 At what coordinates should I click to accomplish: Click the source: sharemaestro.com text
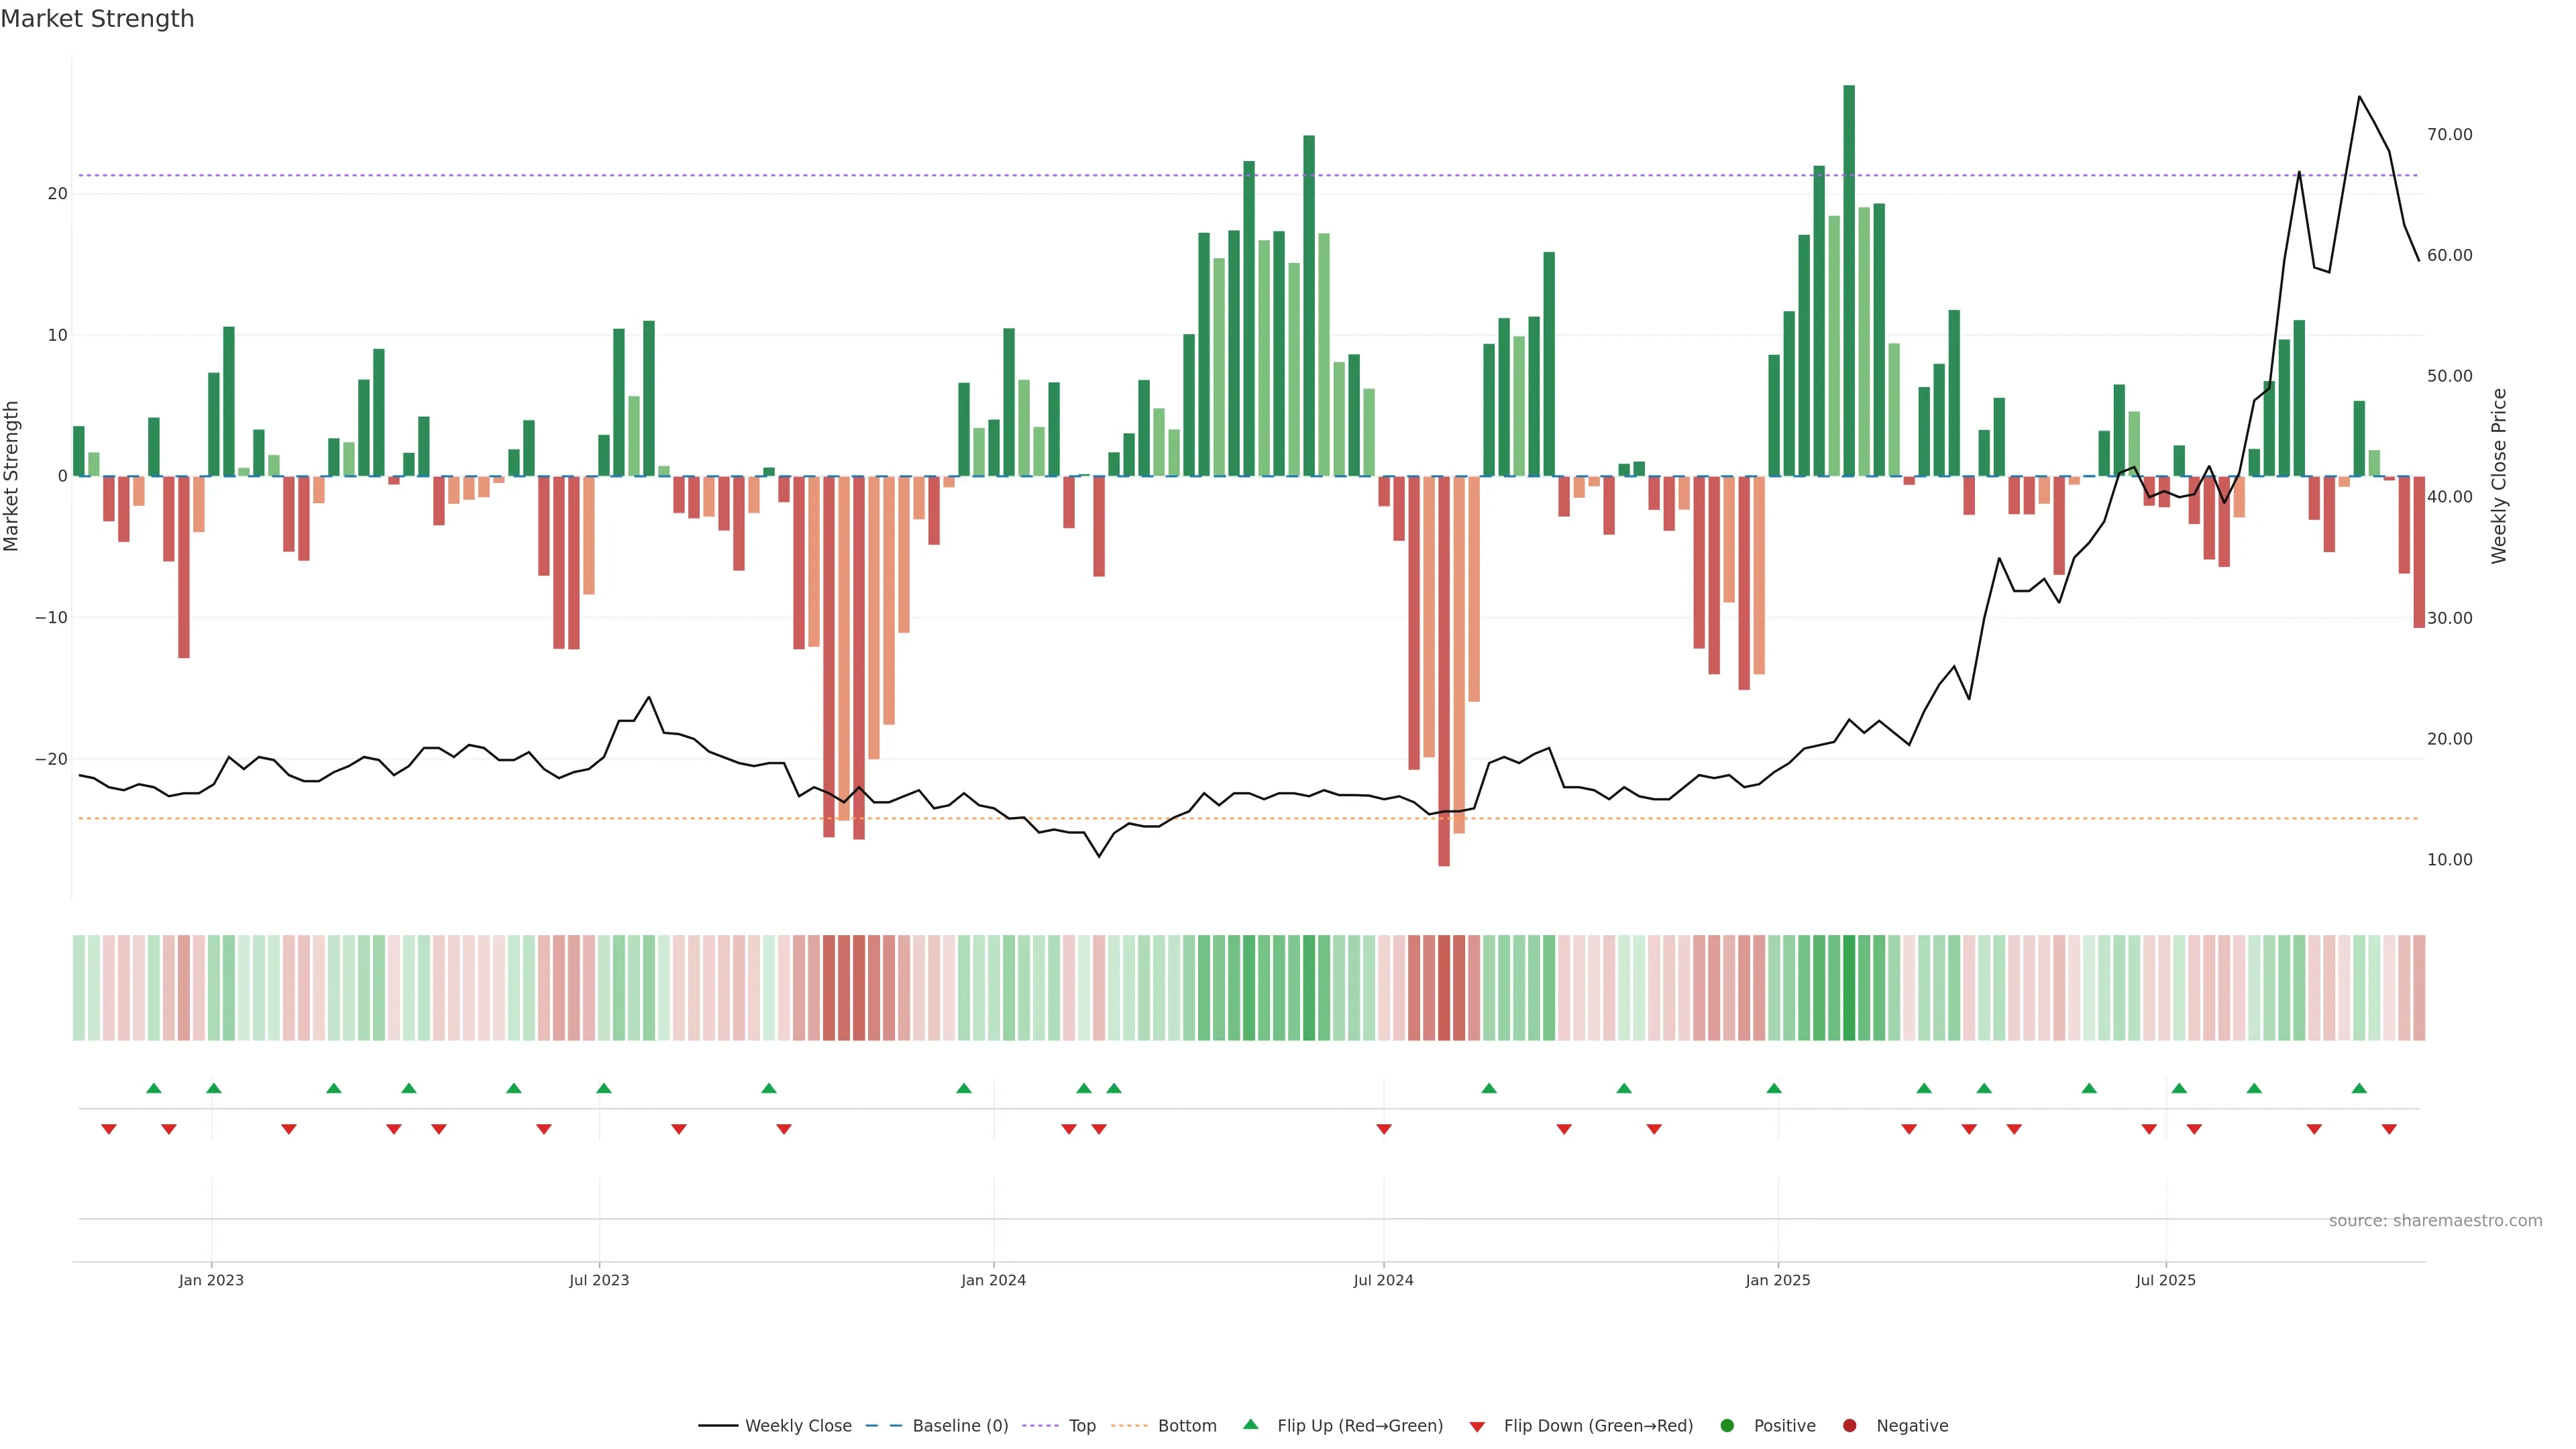click(2435, 1220)
